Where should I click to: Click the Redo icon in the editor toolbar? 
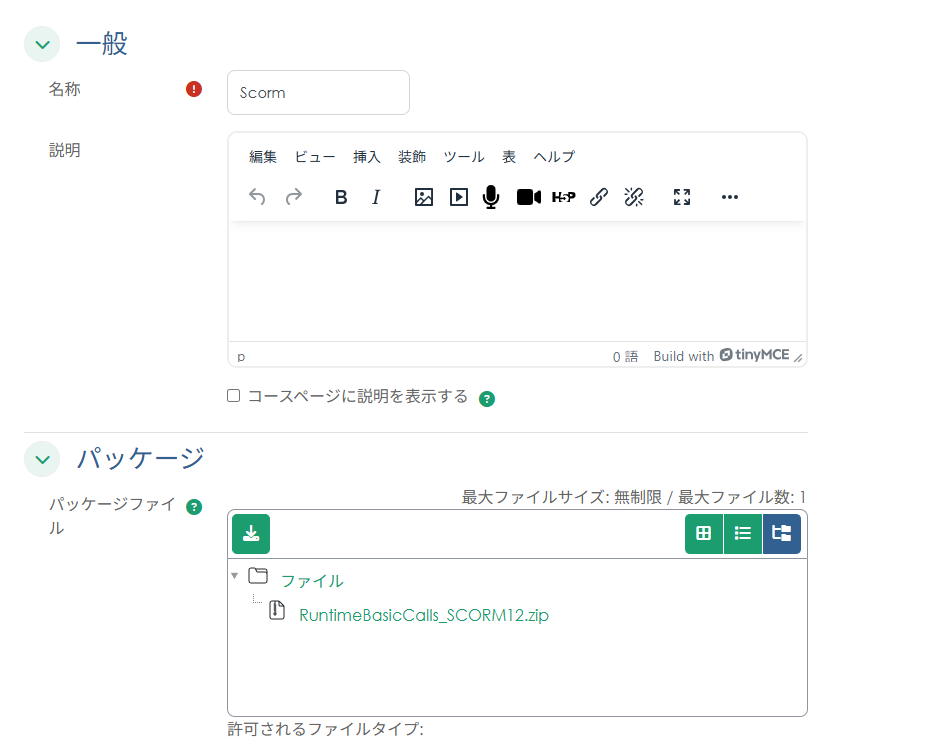293,197
